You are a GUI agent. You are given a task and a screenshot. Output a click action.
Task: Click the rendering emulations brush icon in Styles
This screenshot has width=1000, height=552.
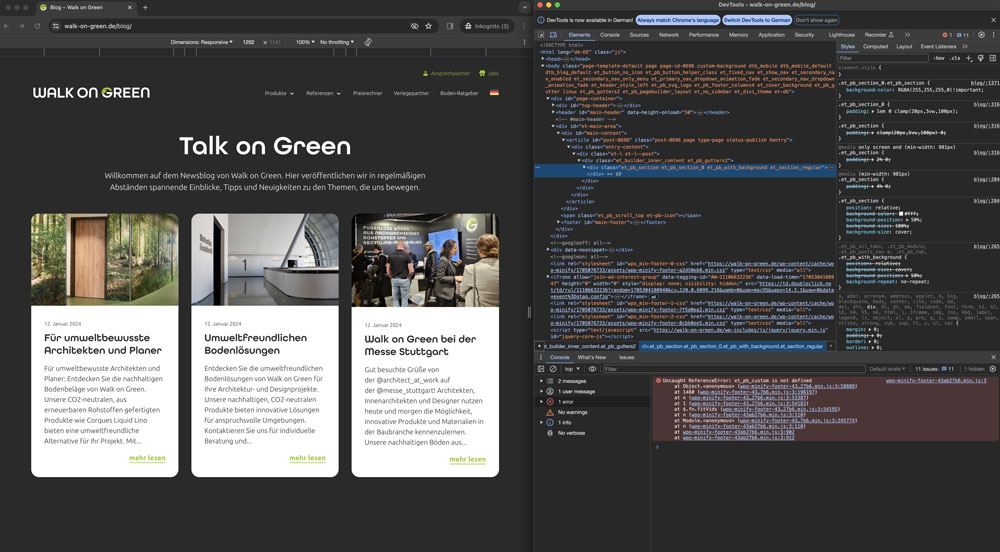(x=981, y=58)
